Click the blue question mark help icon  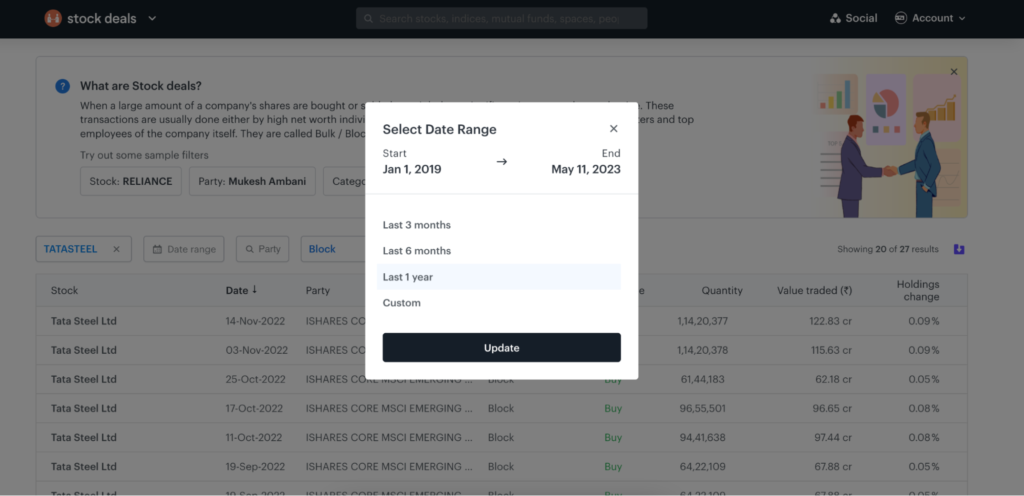click(x=62, y=86)
